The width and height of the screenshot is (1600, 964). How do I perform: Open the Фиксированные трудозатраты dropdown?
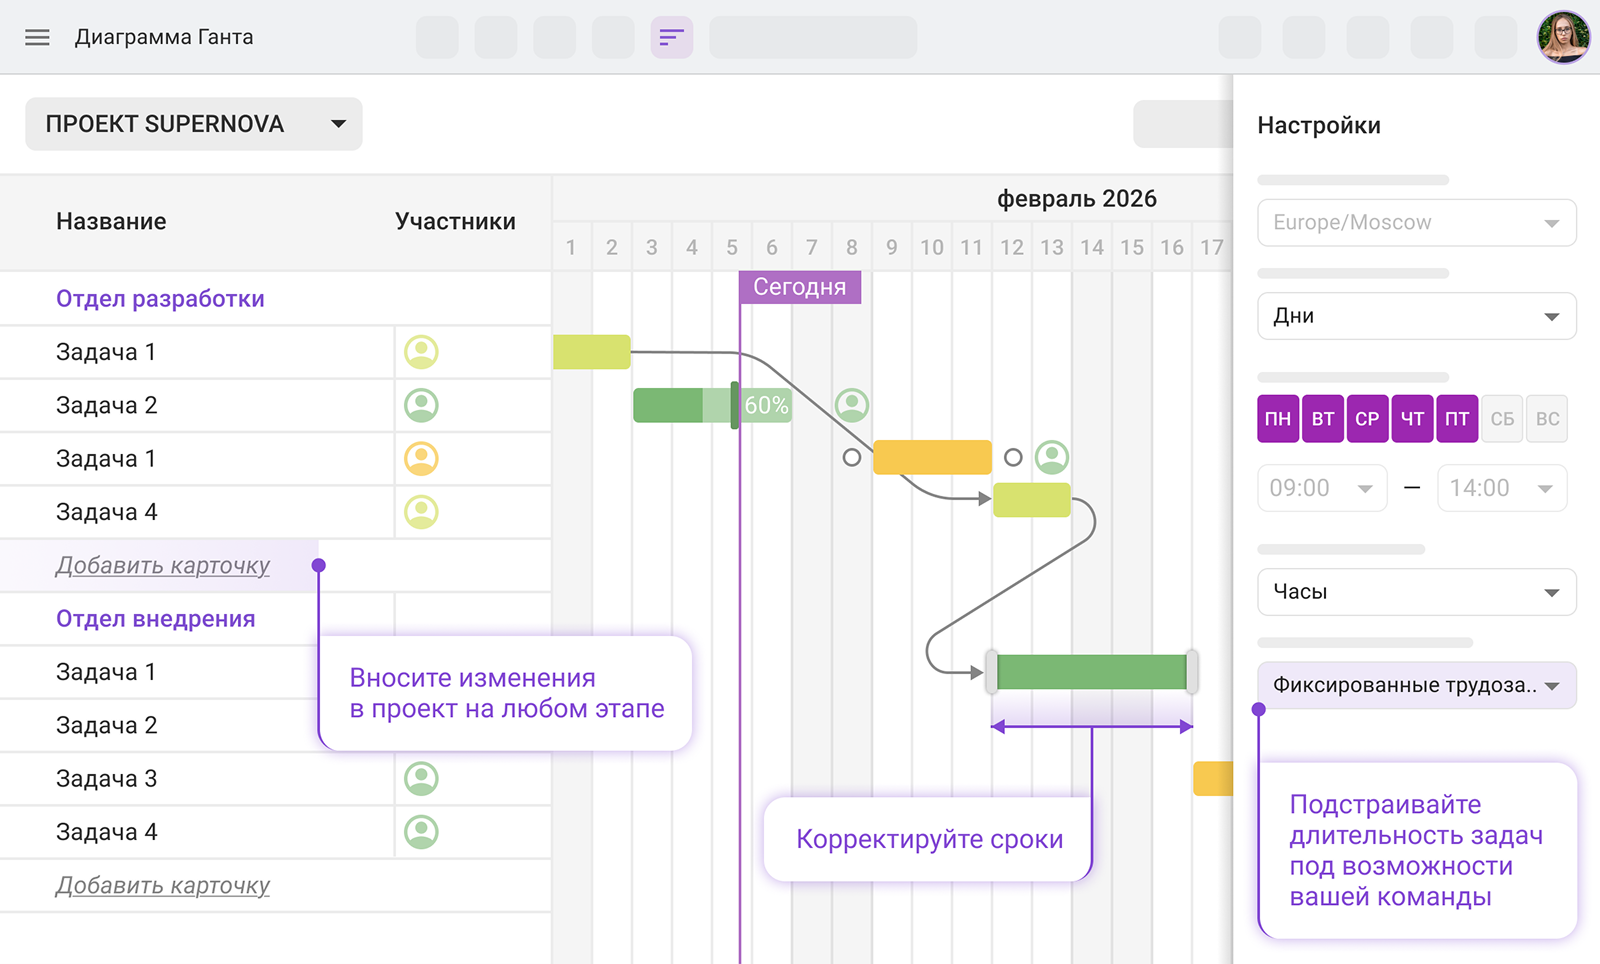tap(1416, 685)
